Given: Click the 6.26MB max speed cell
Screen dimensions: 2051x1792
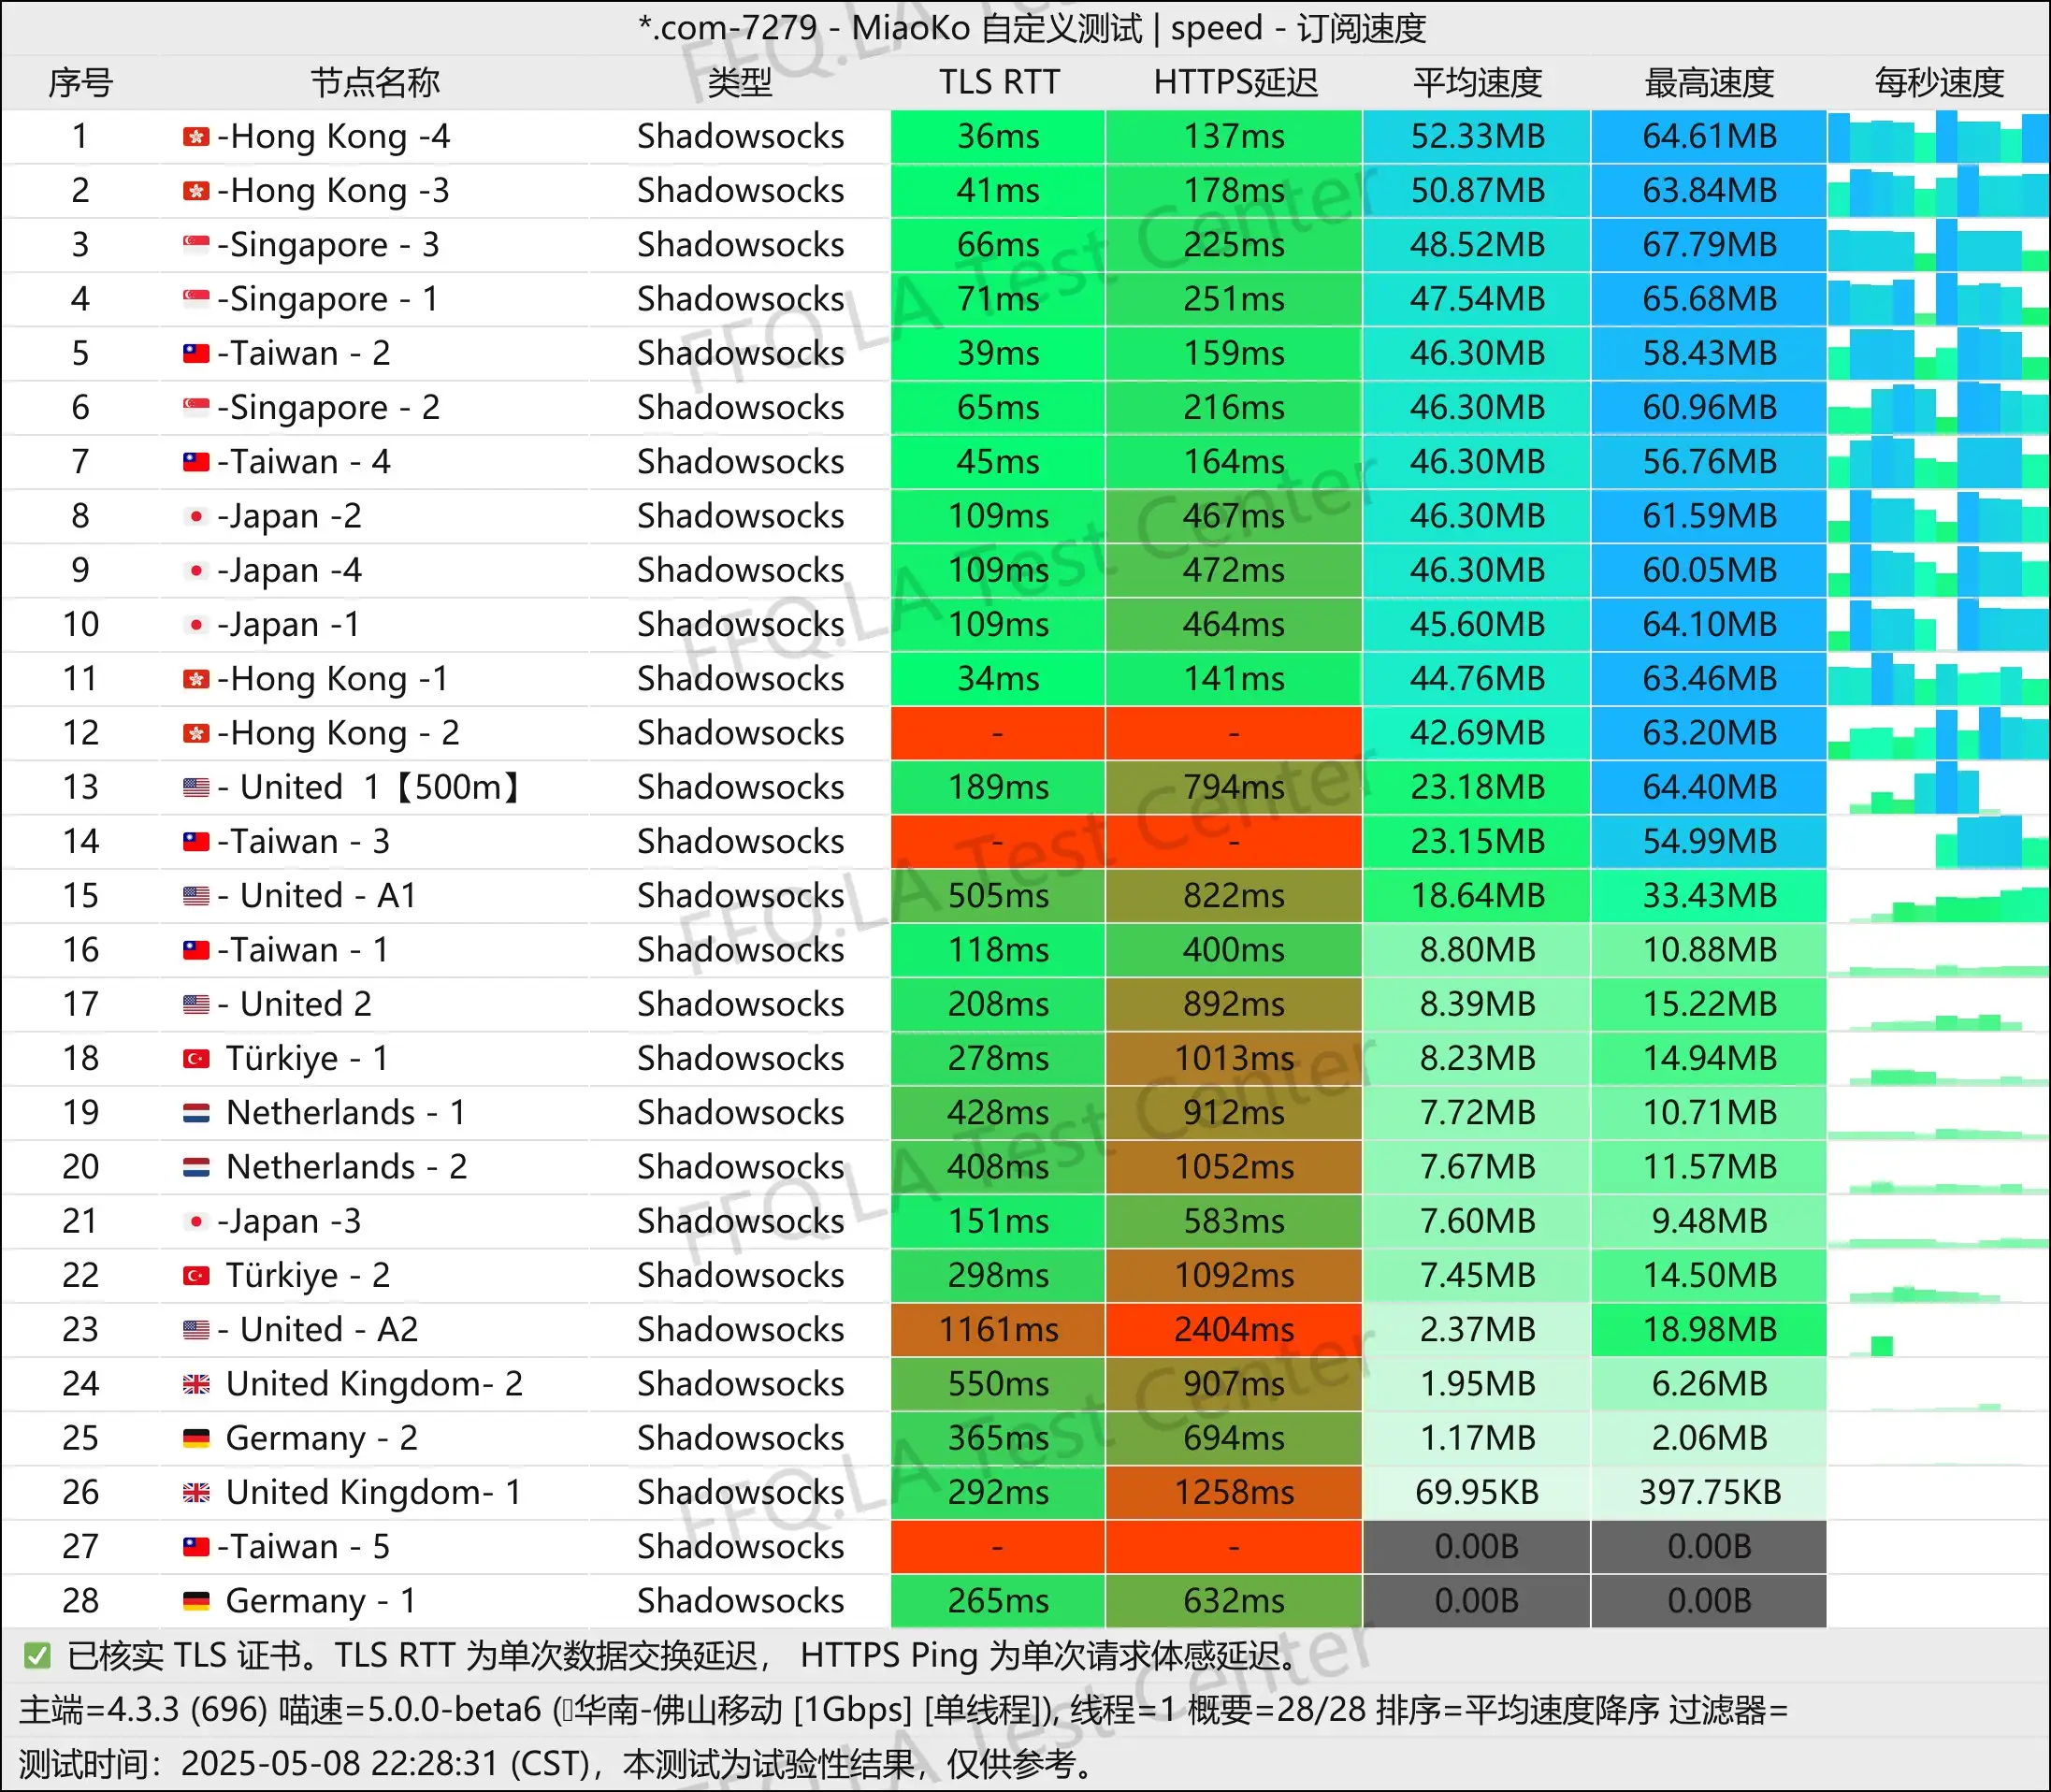Looking at the screenshot, I should (1709, 1384).
